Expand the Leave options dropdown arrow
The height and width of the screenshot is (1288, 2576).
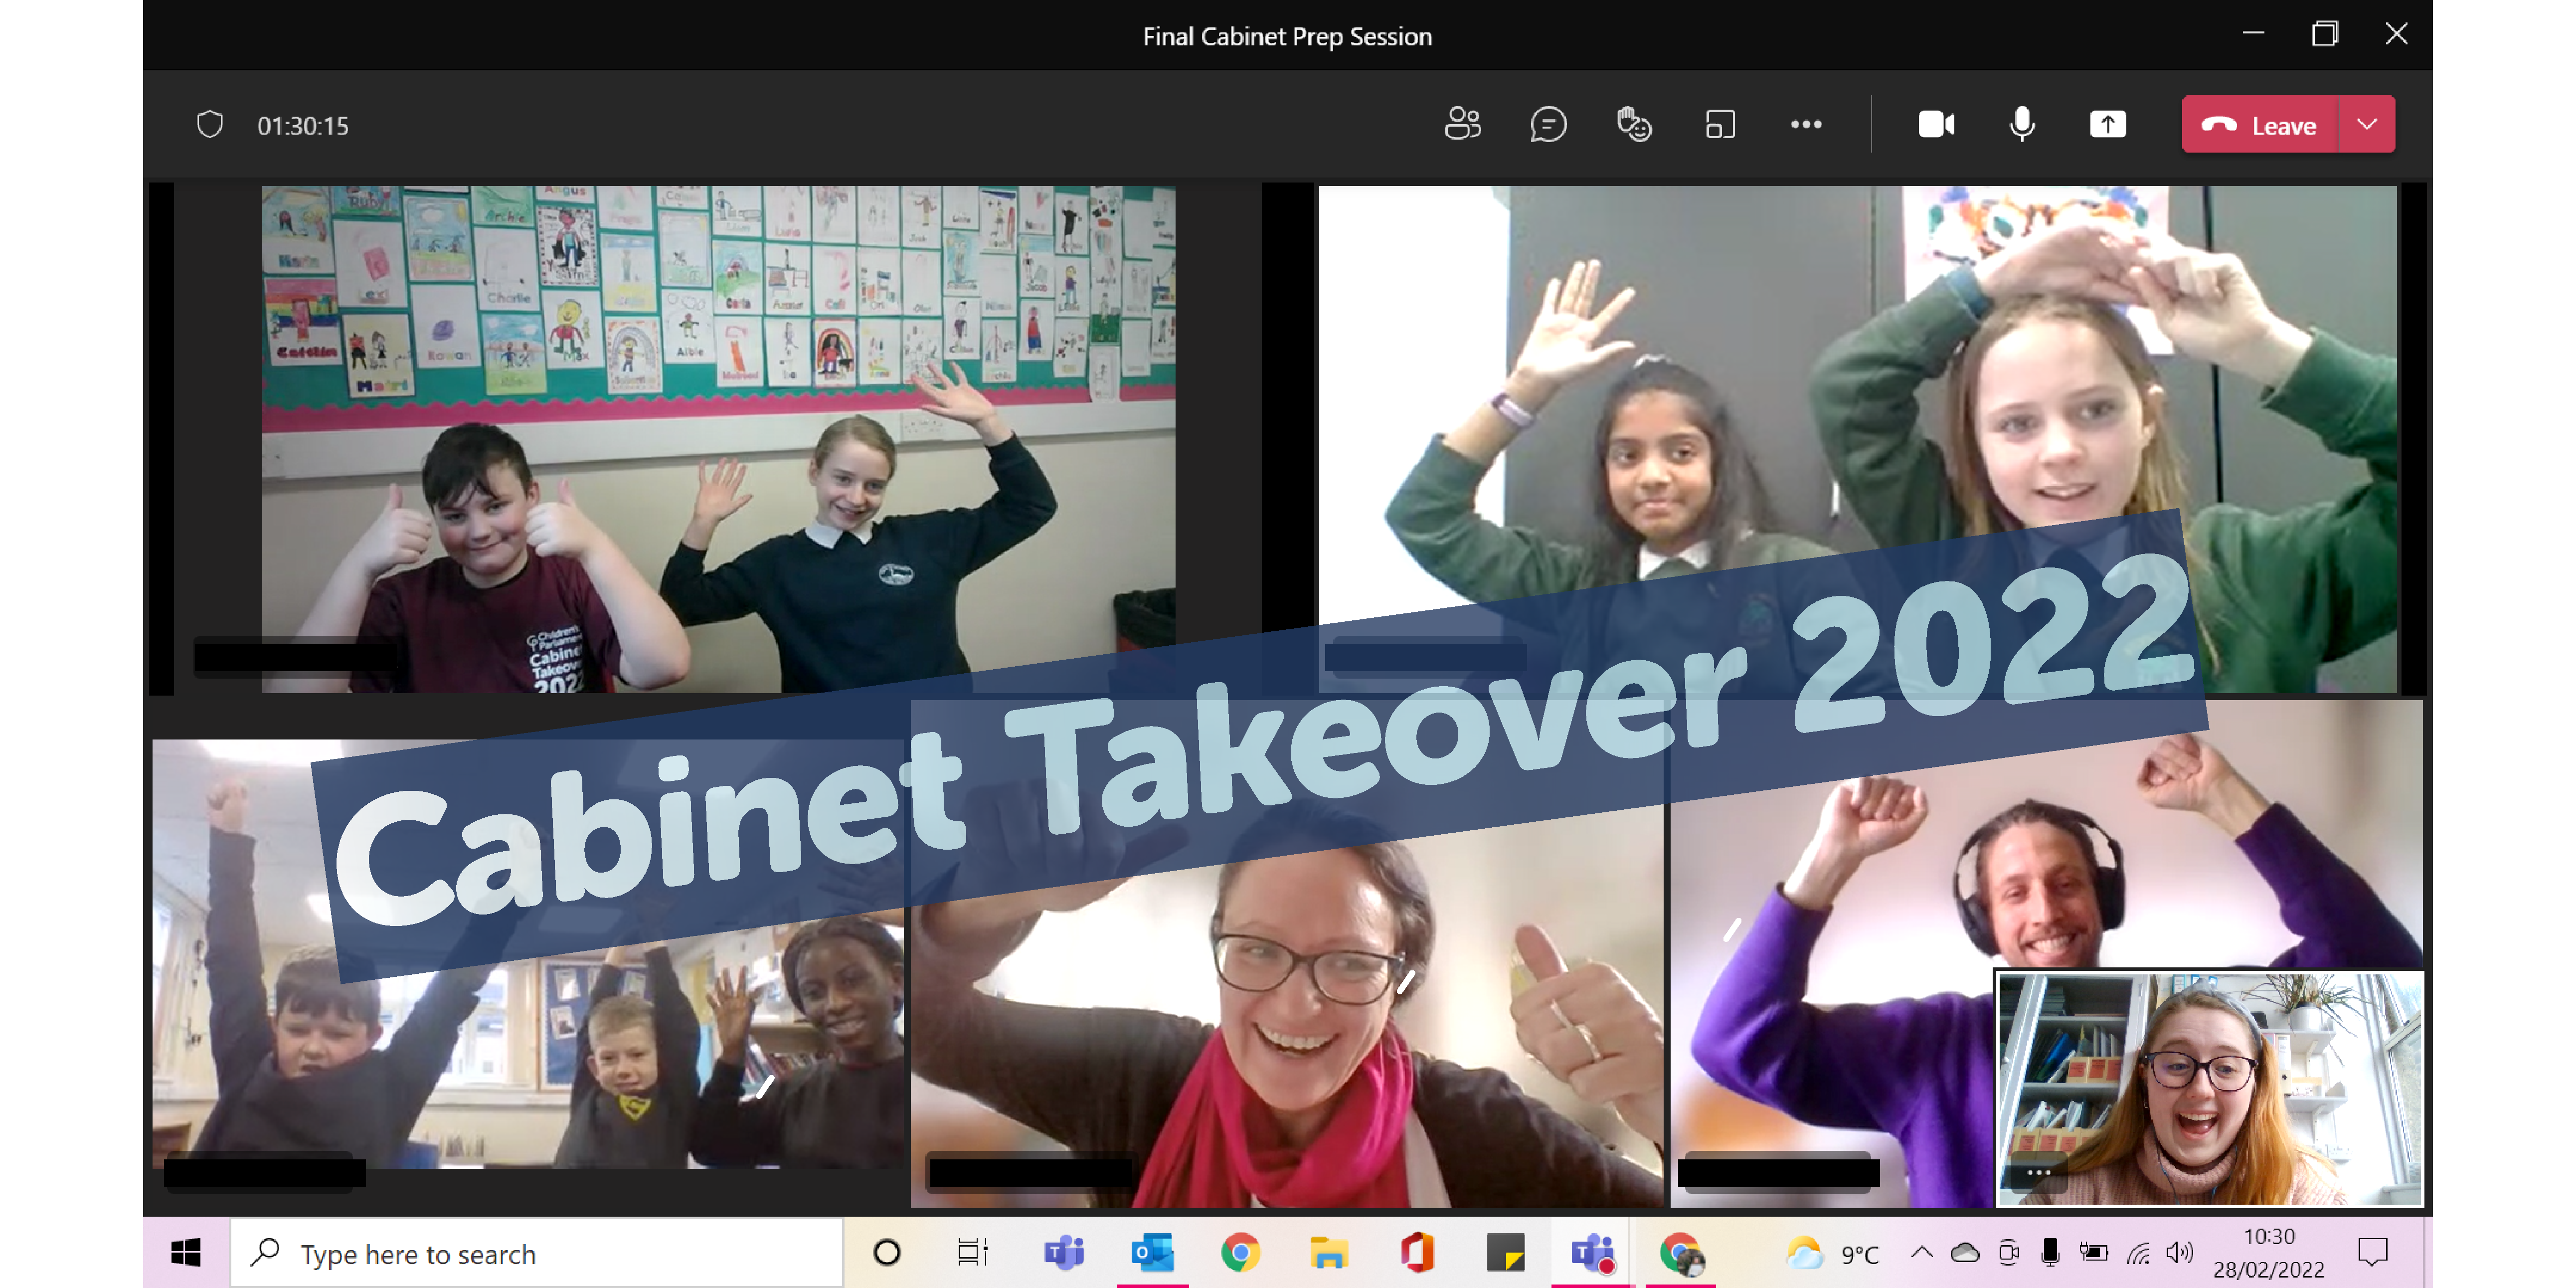tap(2366, 125)
